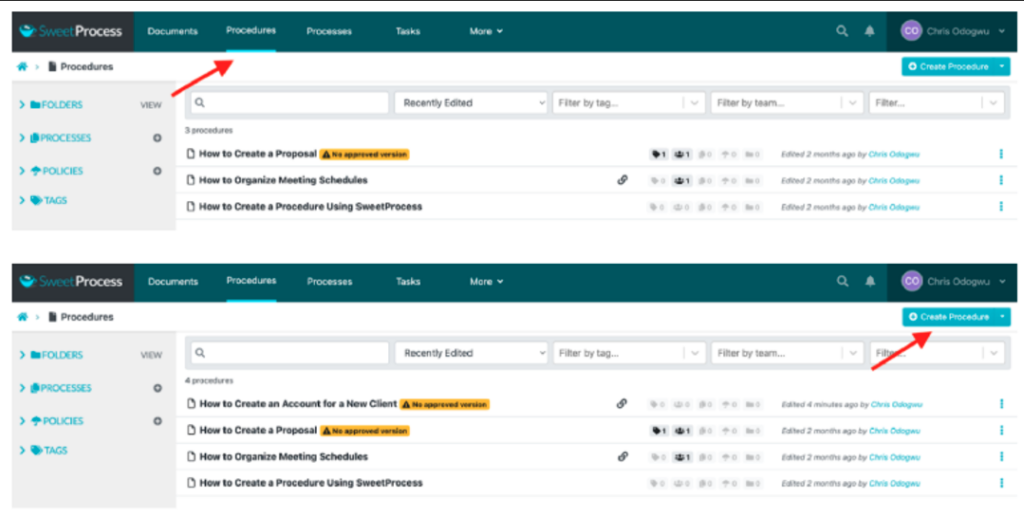Open notifications bell in the lower screenshot
Viewport: 1024px width, 517px height.
[x=870, y=281]
